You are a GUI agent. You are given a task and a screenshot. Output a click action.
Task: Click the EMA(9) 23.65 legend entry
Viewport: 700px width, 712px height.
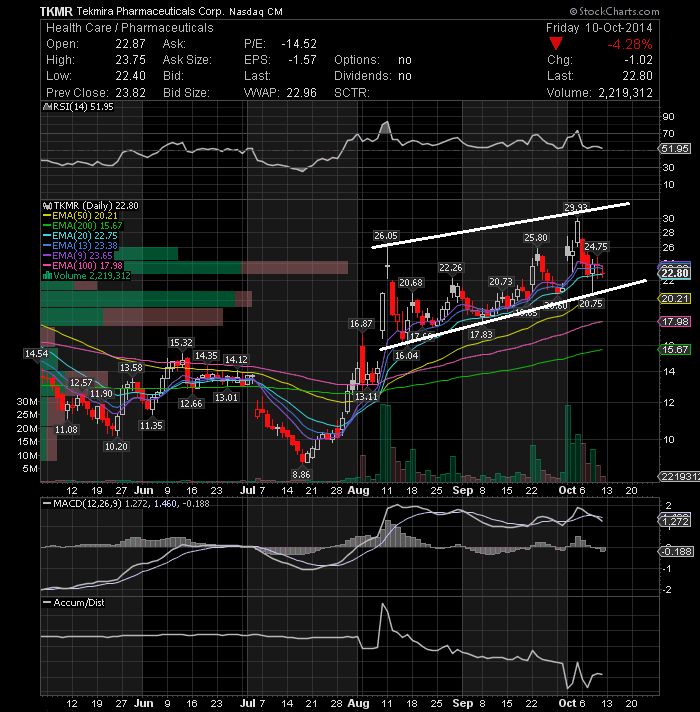(x=78, y=256)
